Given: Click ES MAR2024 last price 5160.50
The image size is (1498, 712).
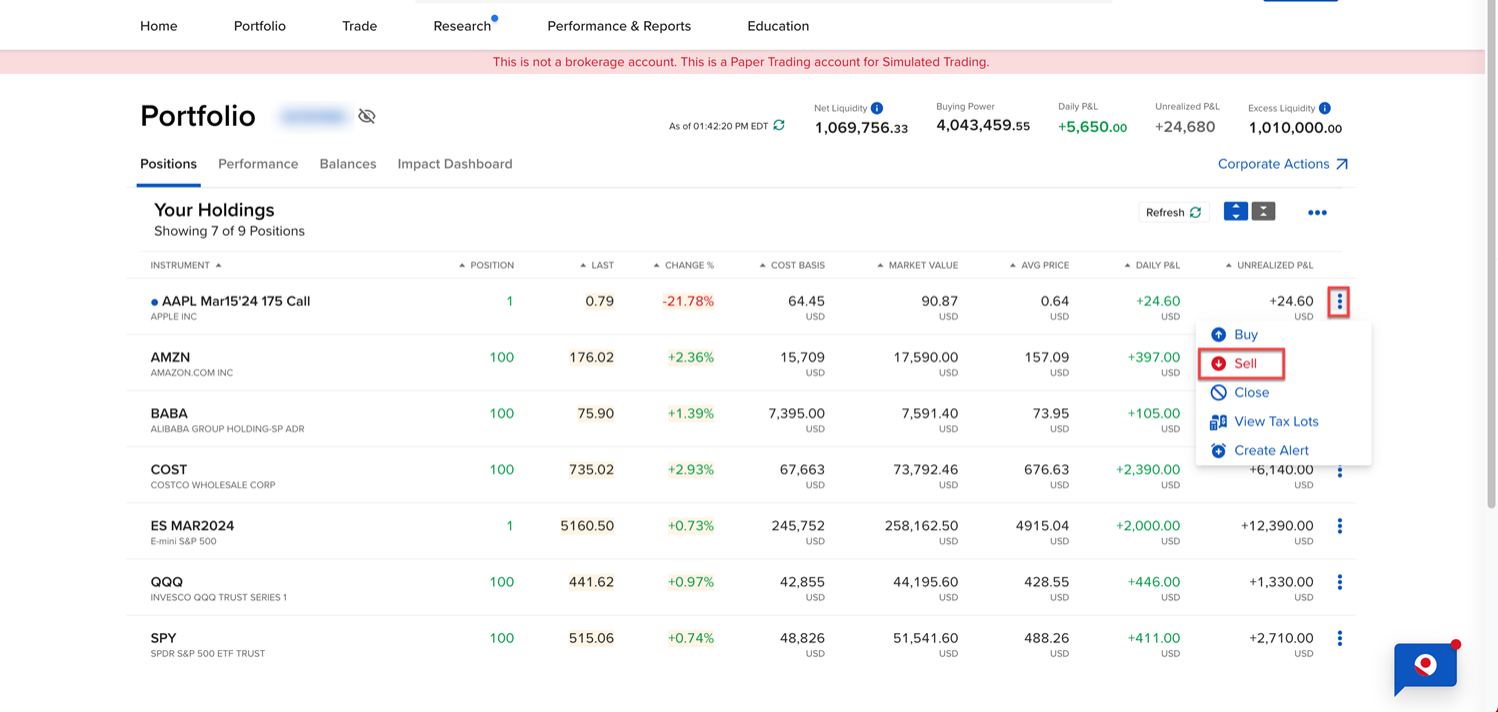Looking at the screenshot, I should (587, 525).
